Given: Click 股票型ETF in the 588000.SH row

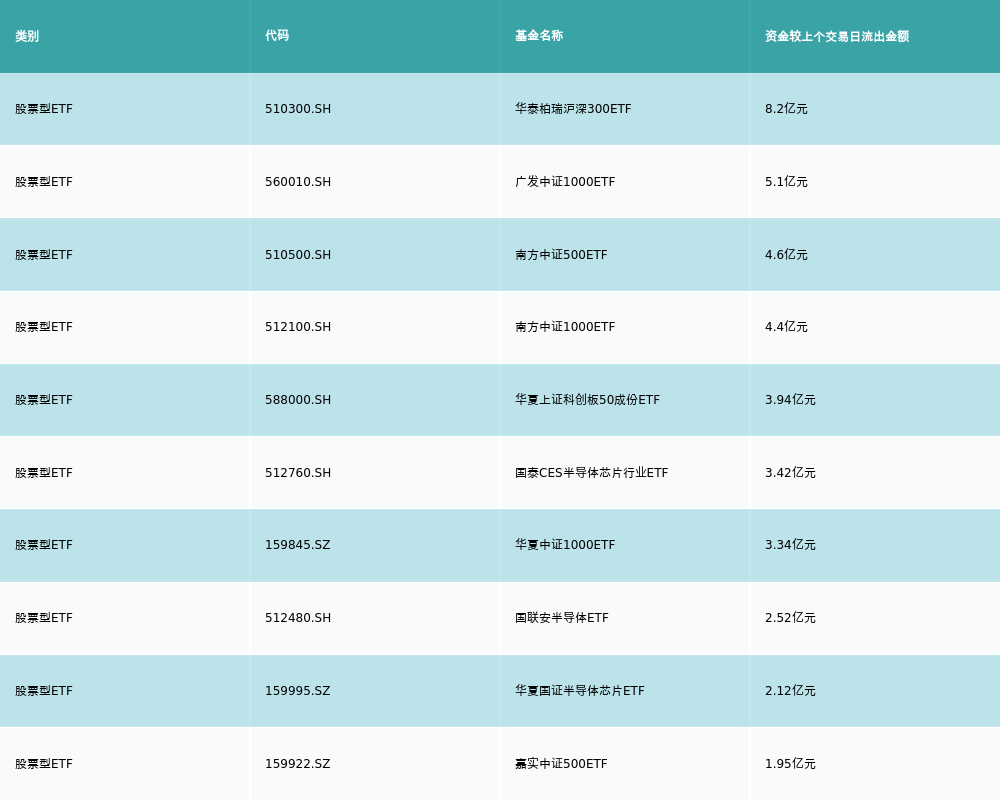Looking at the screenshot, I should point(44,400).
